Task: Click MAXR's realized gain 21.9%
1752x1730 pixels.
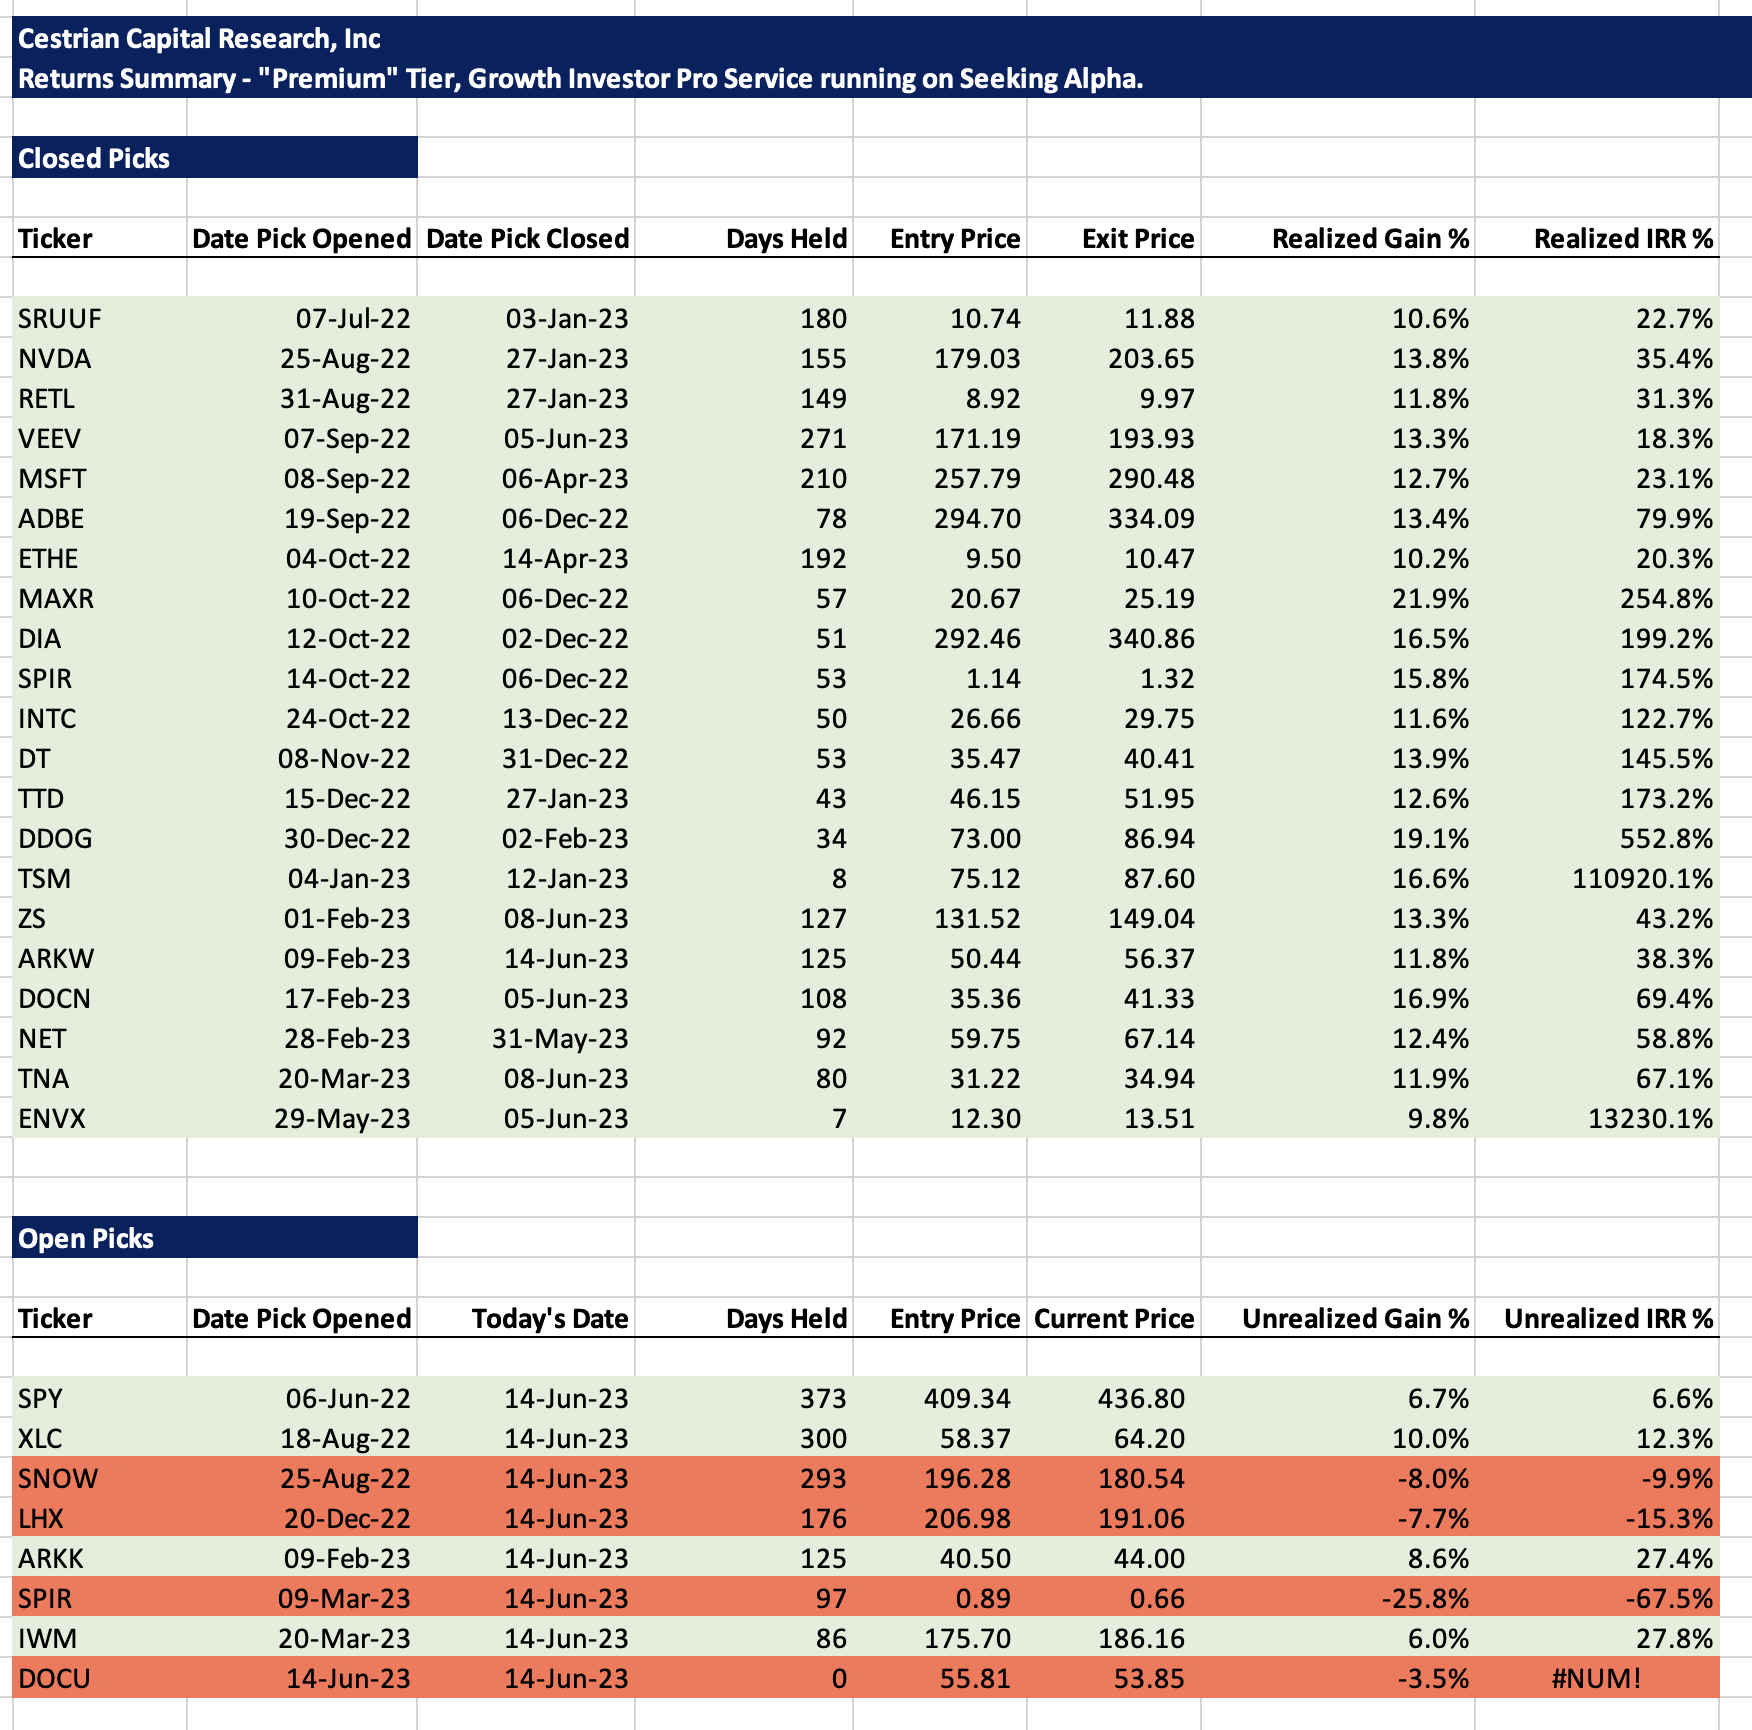Action: (x=1430, y=599)
